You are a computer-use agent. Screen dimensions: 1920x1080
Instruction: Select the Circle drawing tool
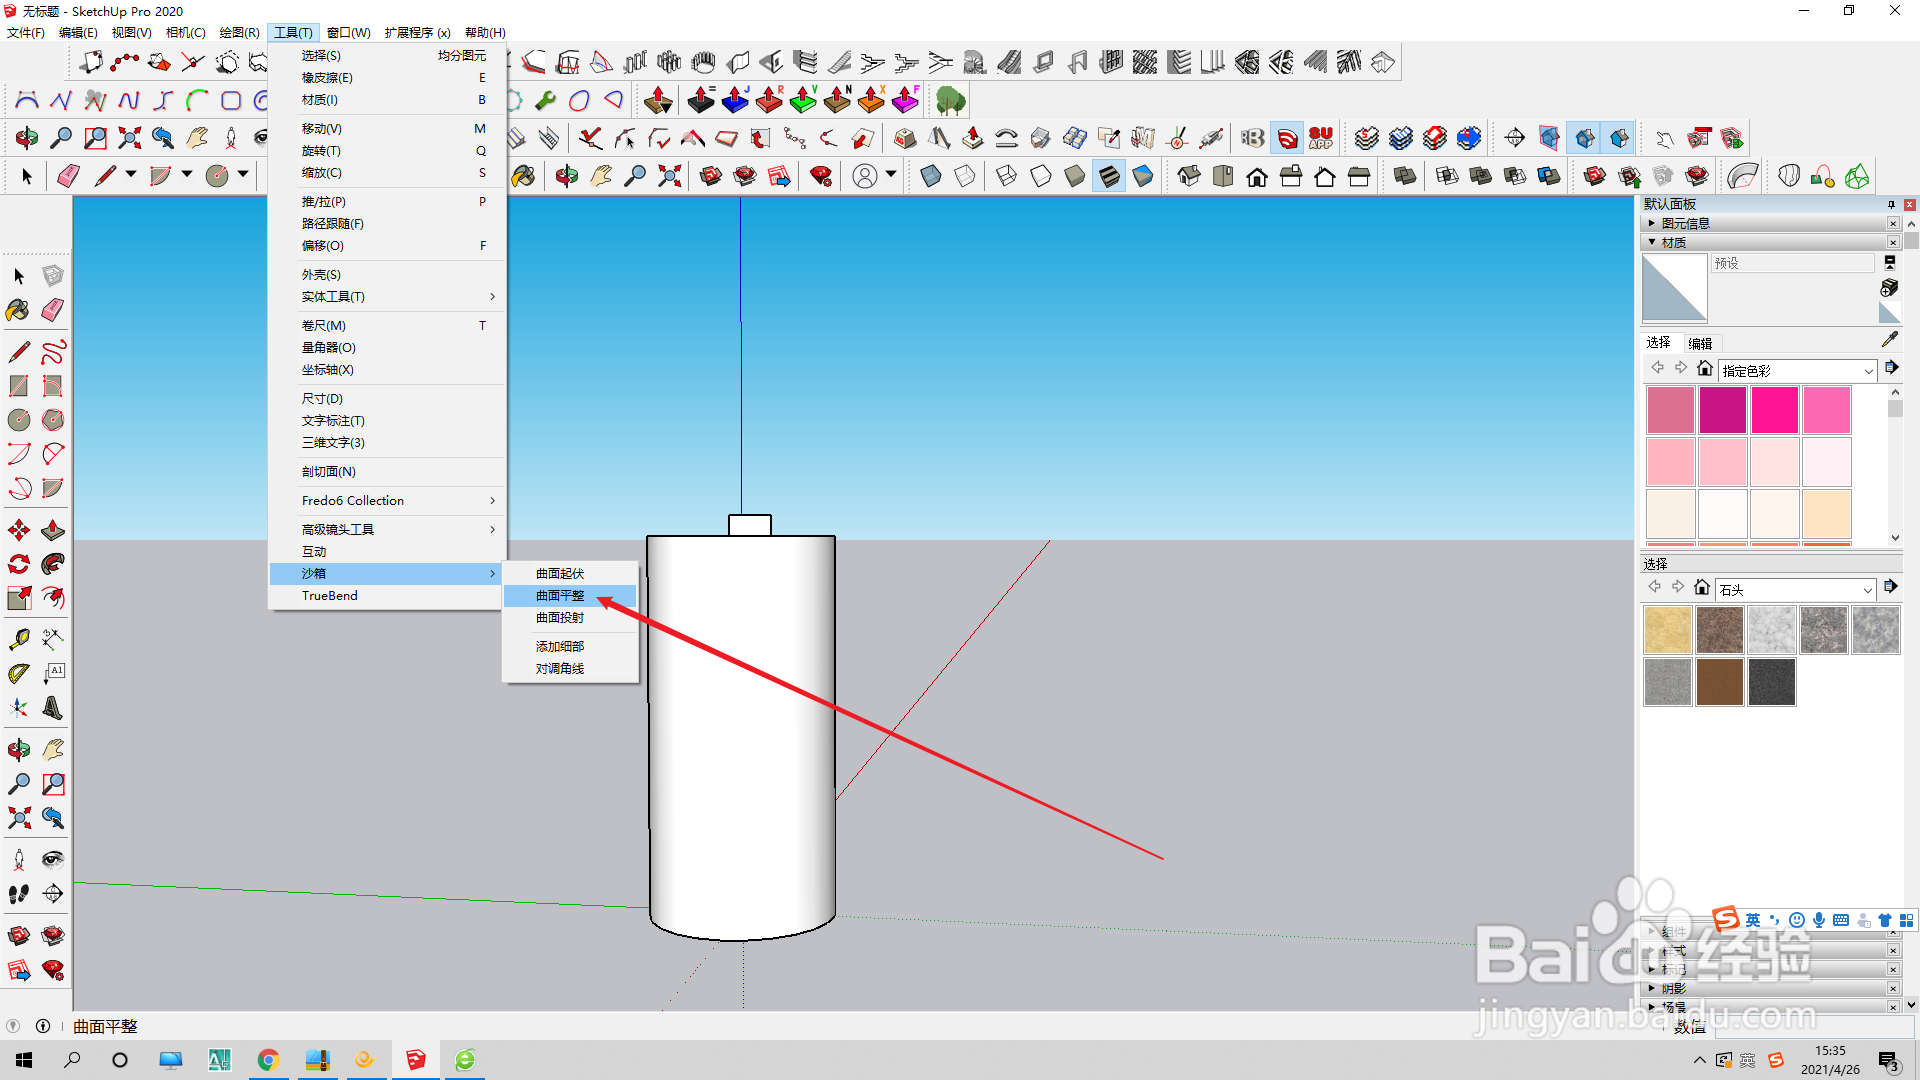(18, 420)
